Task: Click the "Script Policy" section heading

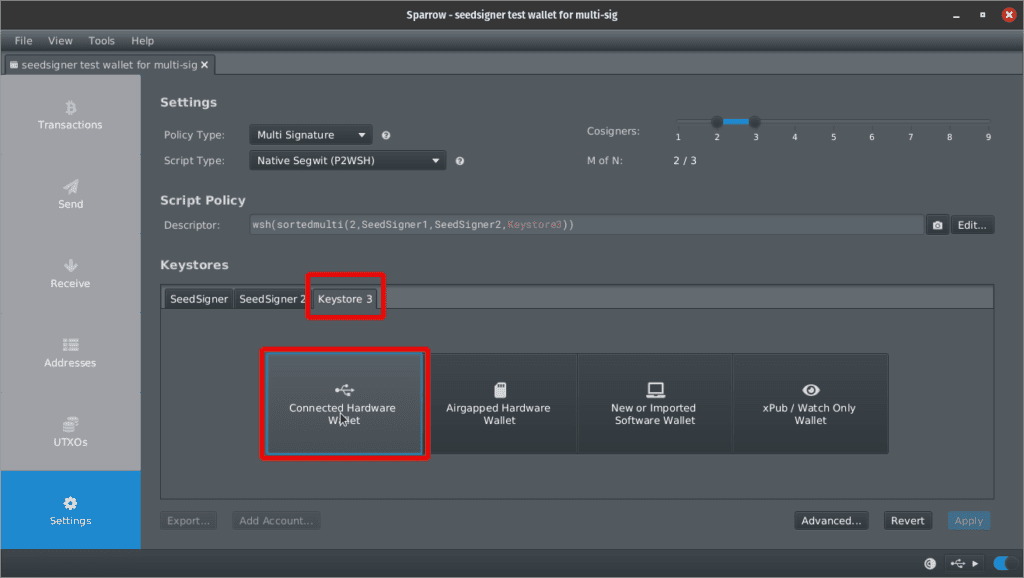Action: (x=203, y=201)
